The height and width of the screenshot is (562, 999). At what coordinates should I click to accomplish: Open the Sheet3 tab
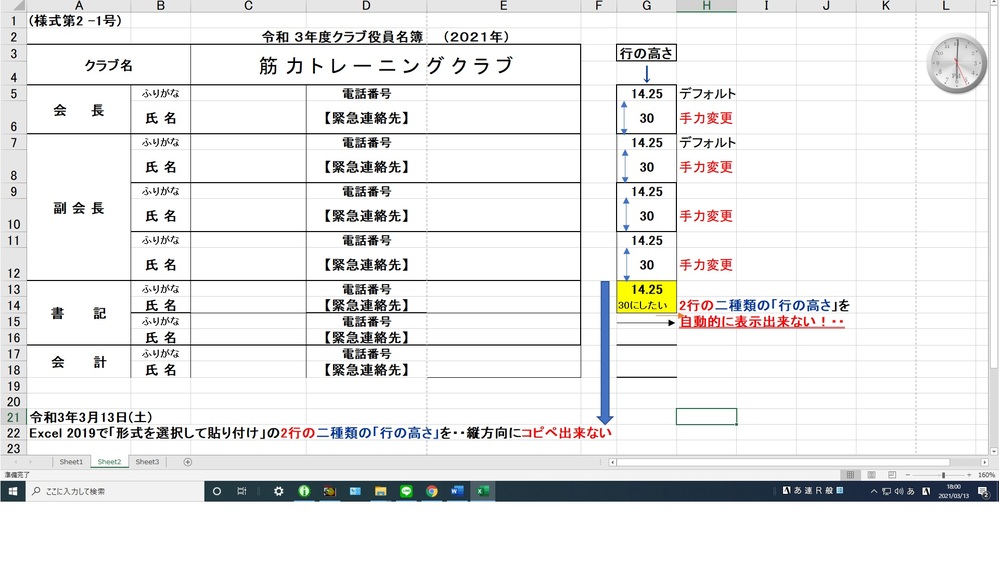tap(147, 462)
